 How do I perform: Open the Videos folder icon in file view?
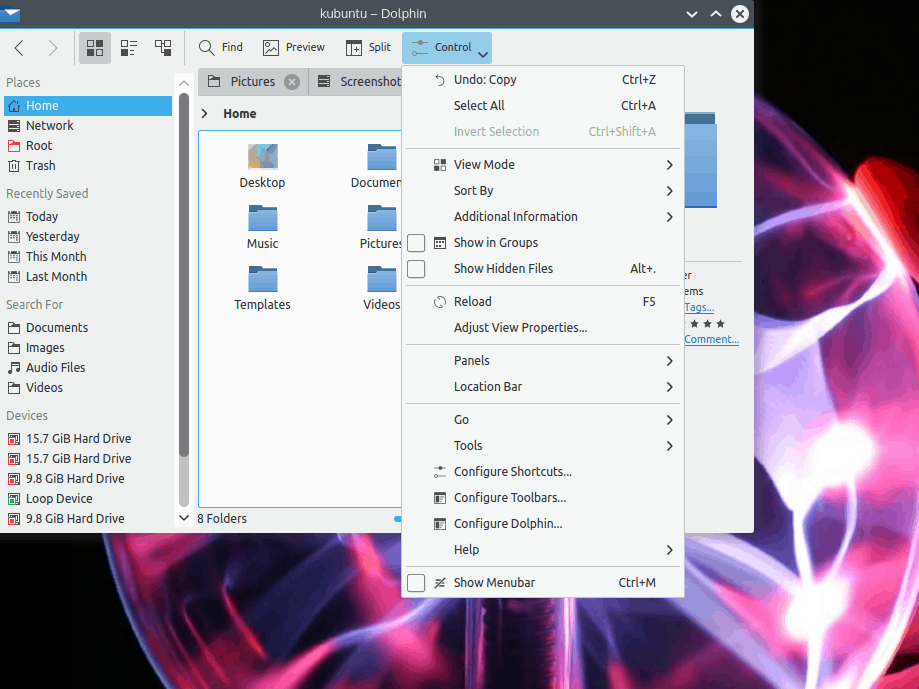tap(382, 279)
